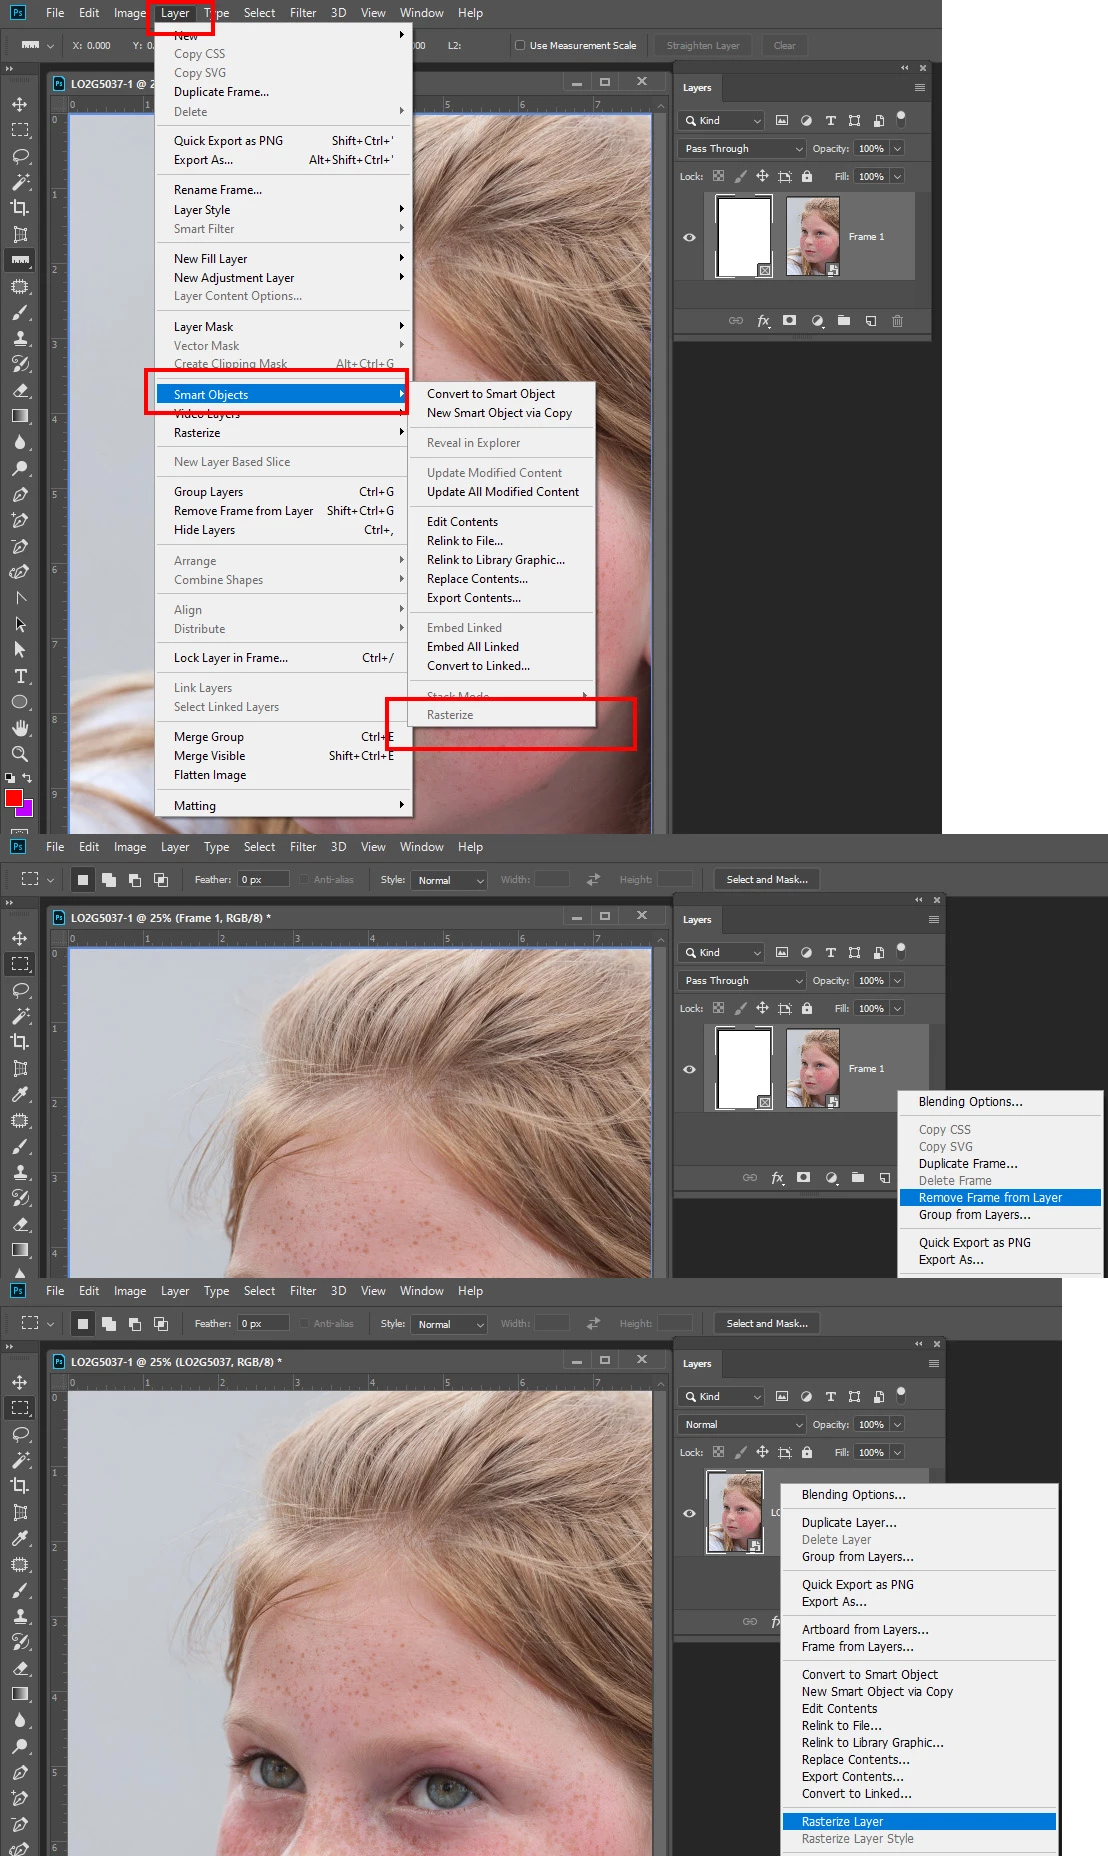Click Feather field in Frame 1, RGB/8 window
The image size is (1108, 1856).
[x=264, y=880]
